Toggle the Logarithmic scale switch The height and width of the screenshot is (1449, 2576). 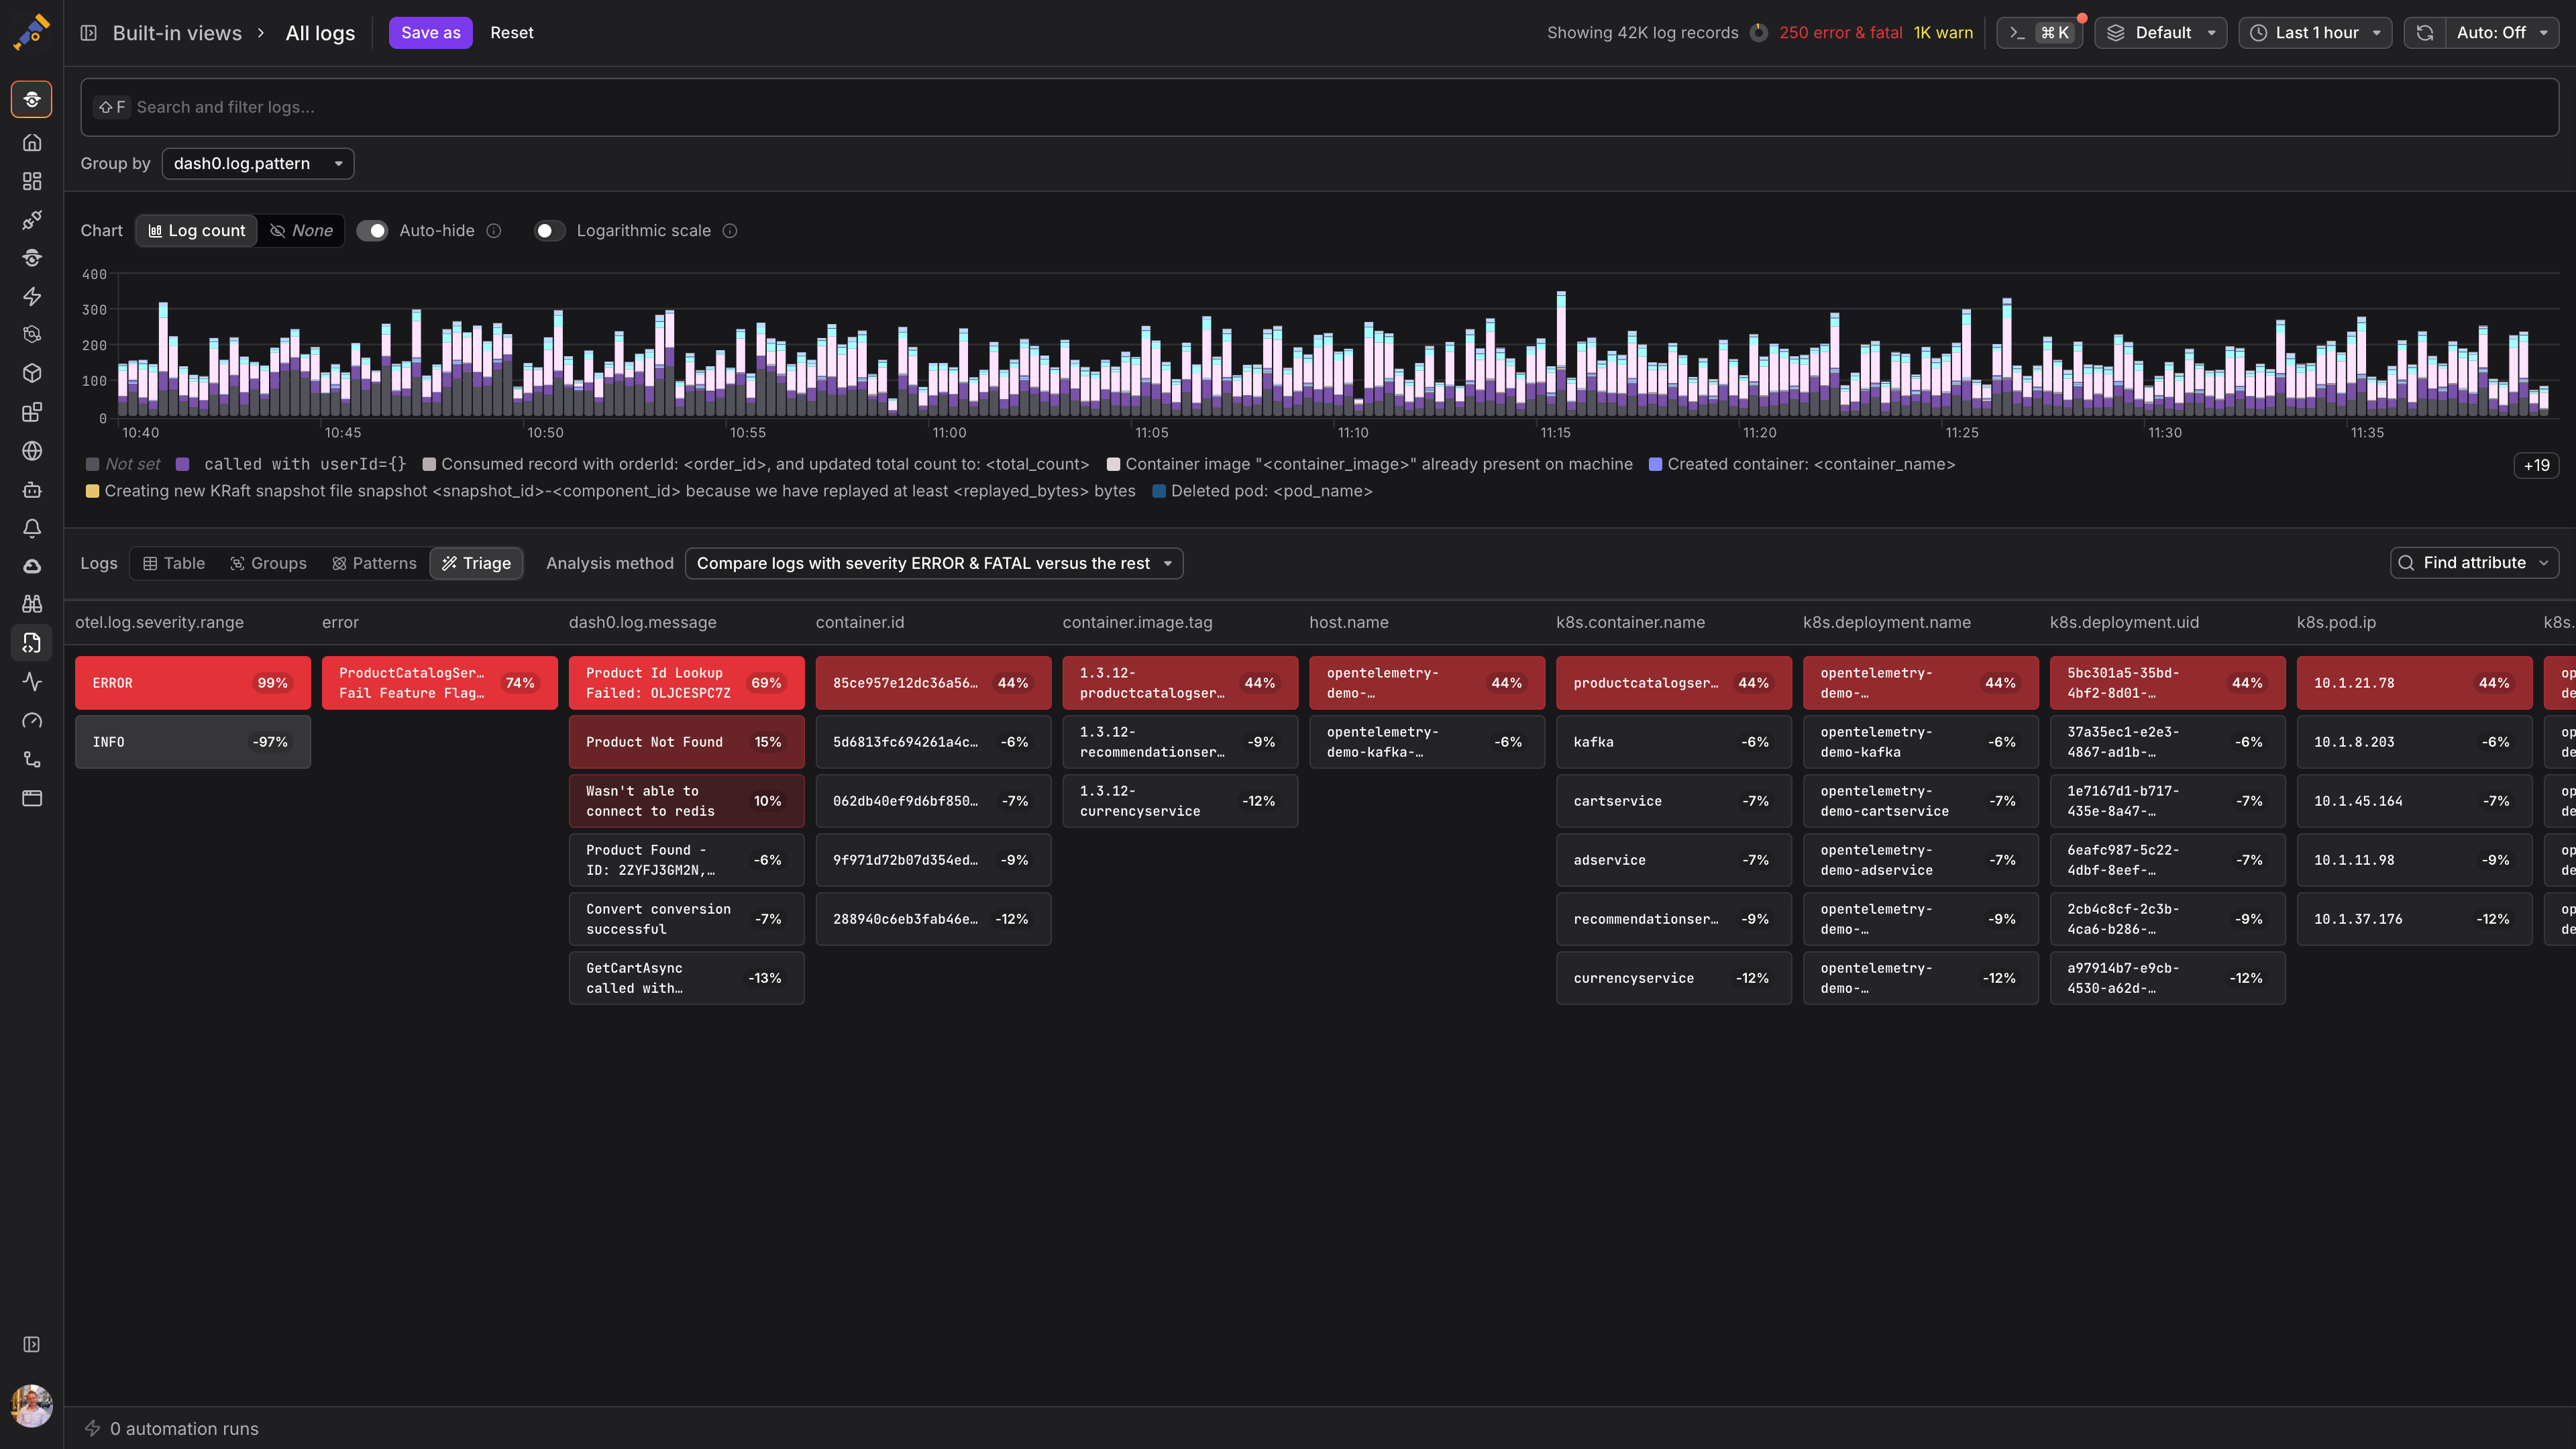click(549, 231)
